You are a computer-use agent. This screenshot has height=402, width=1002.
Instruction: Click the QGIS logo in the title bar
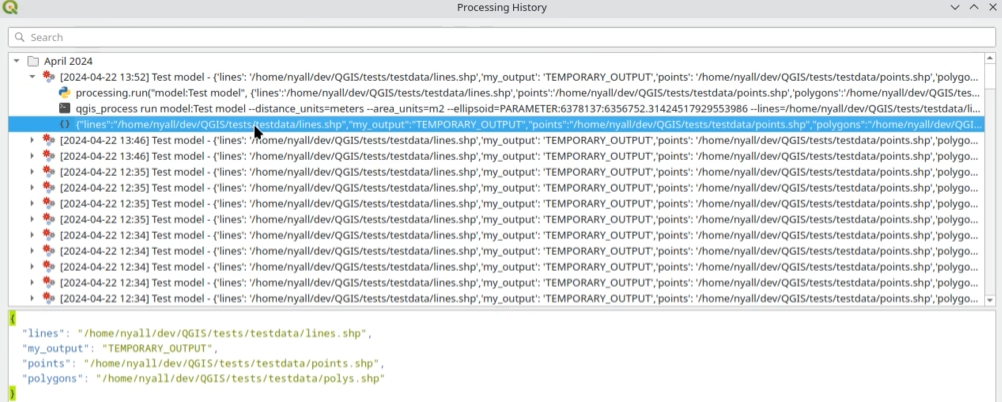10,8
